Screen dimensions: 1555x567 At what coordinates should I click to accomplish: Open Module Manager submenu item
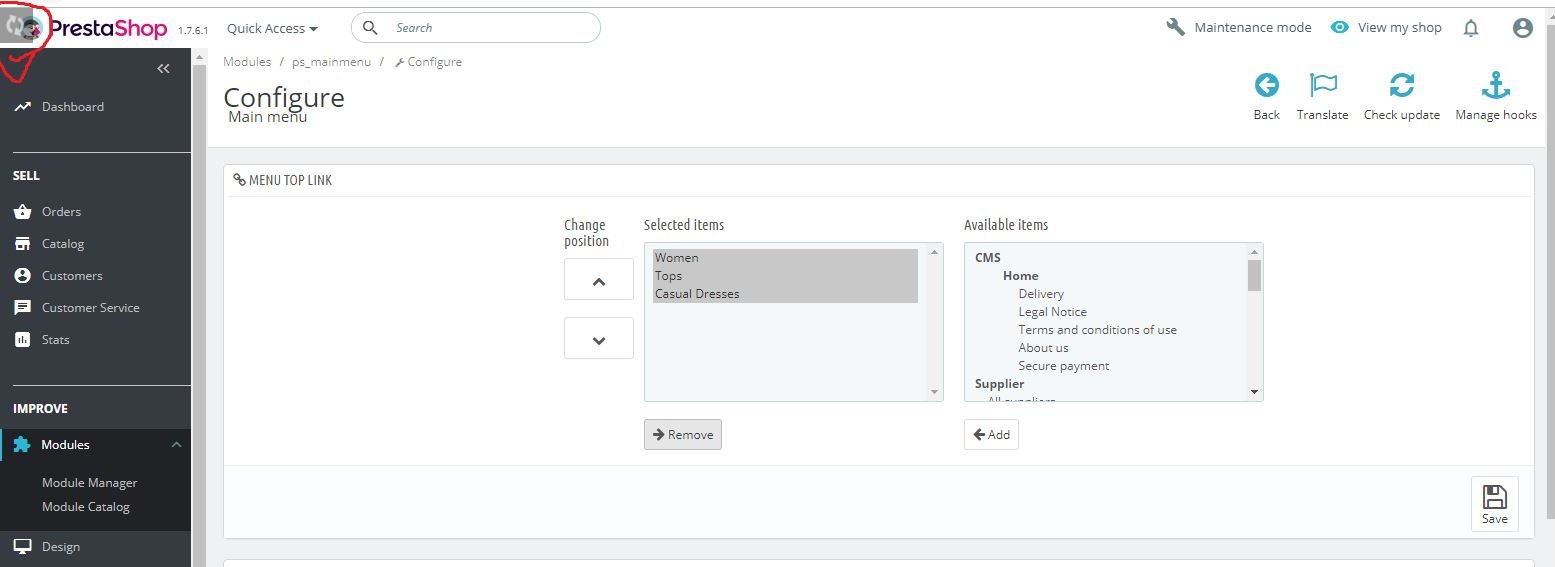tap(90, 483)
